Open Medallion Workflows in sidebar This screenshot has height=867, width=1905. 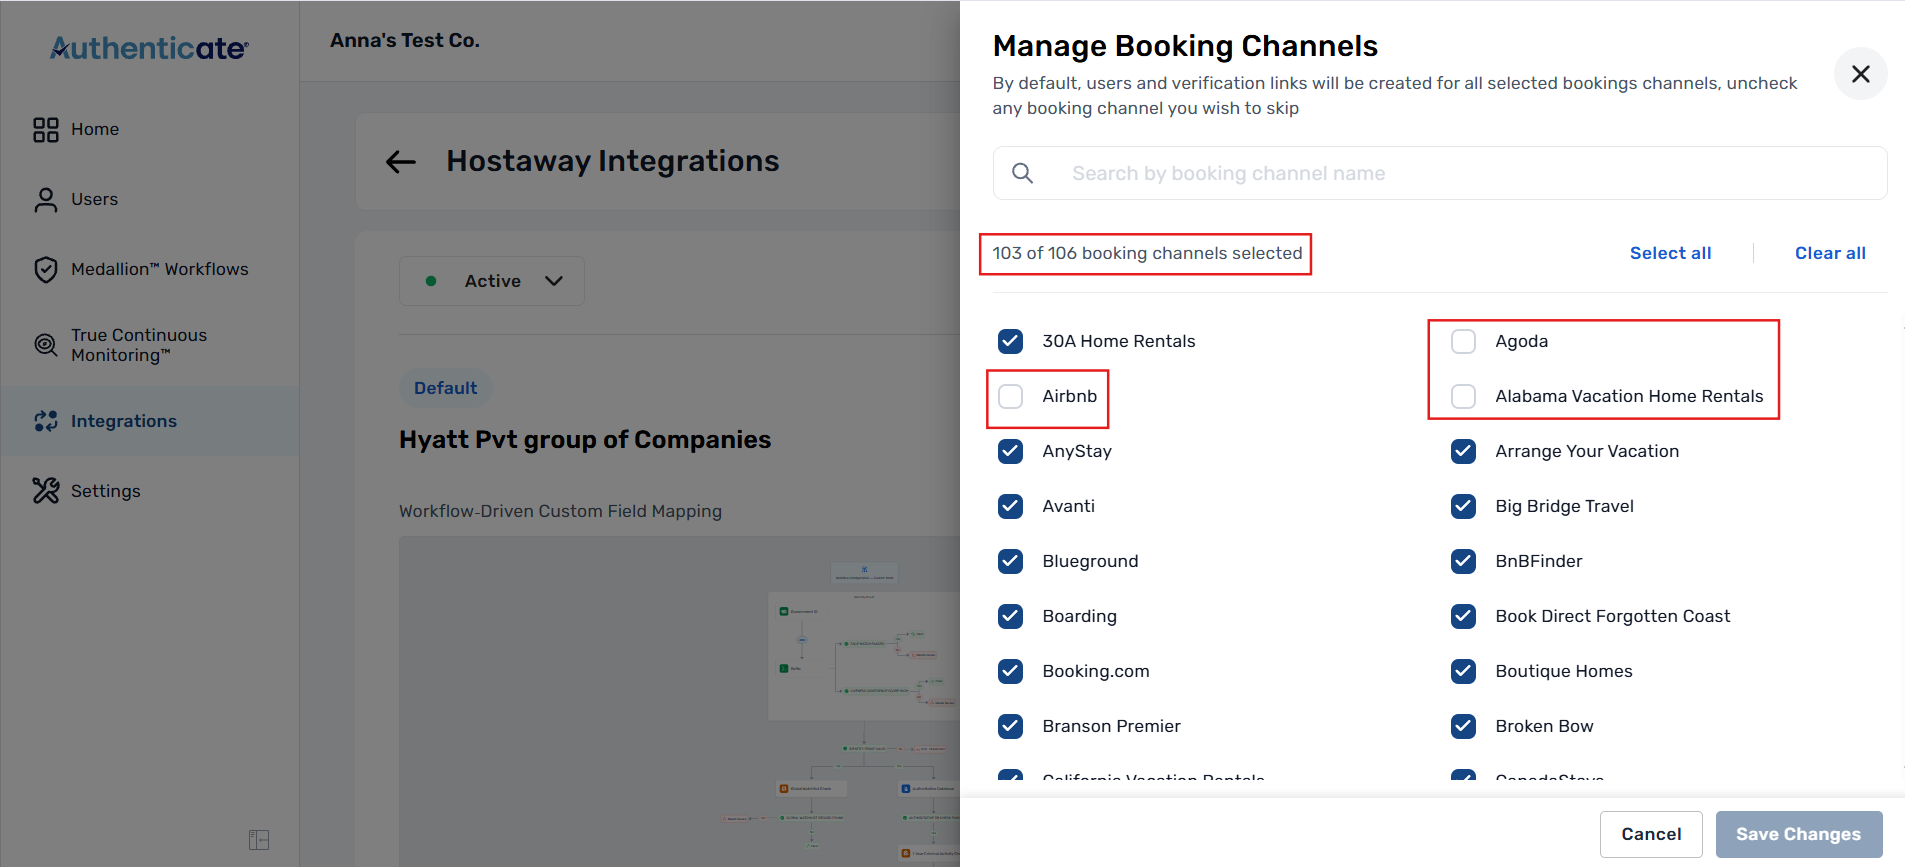coord(160,269)
